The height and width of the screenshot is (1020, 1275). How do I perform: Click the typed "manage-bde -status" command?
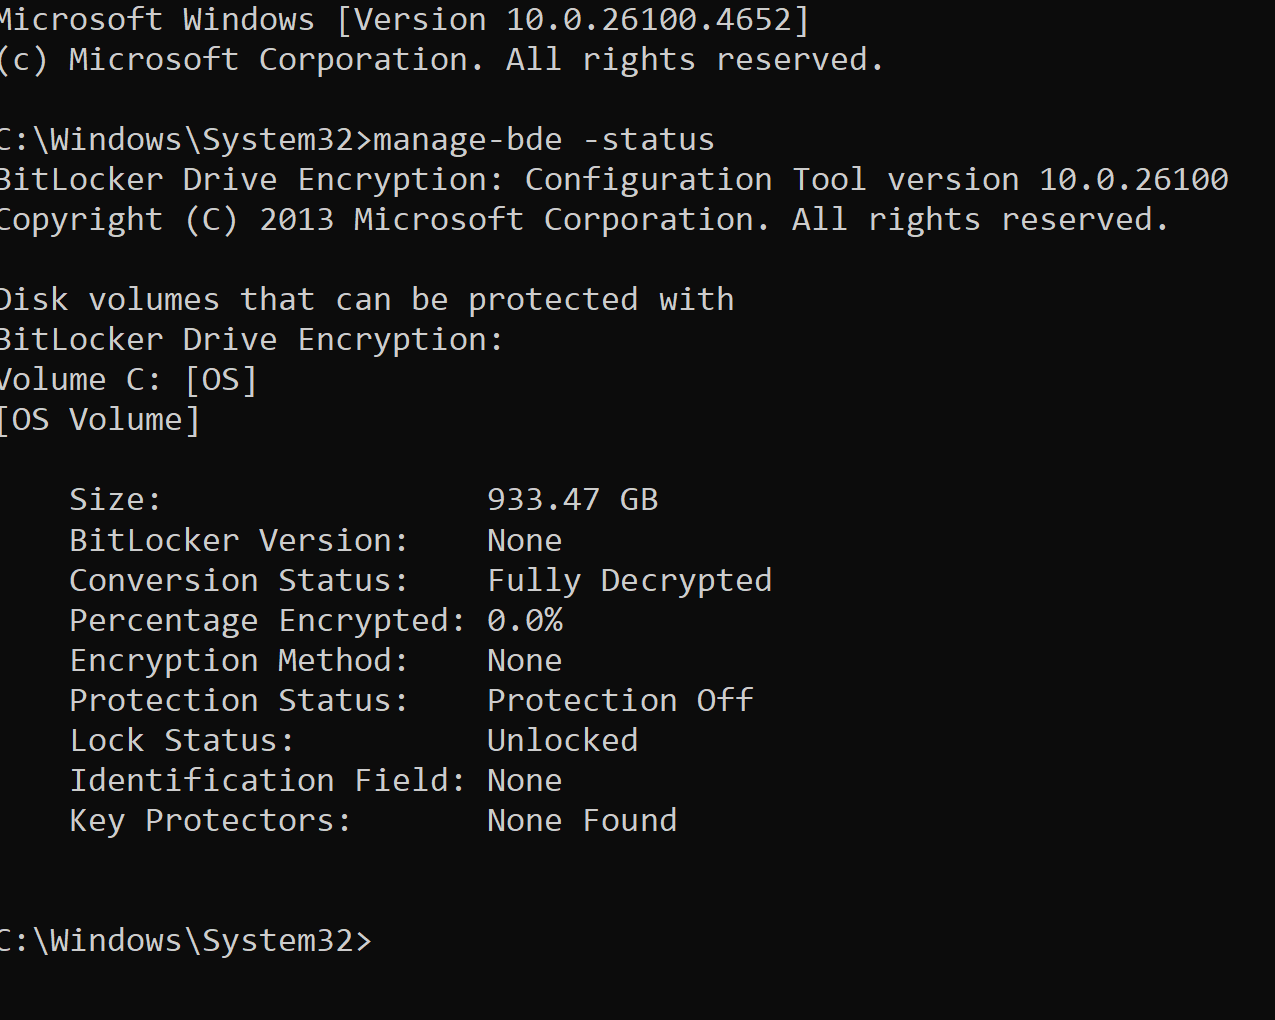click(x=543, y=139)
